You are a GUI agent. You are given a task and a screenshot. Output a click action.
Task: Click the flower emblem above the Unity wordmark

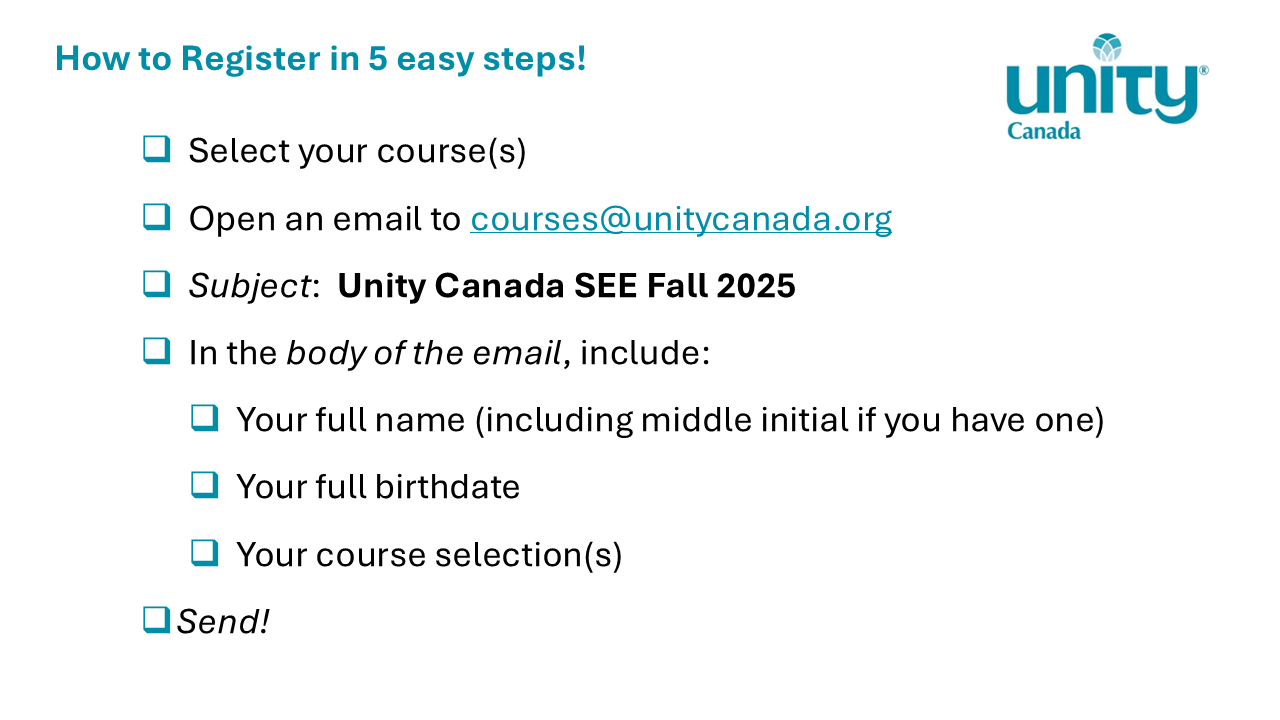tap(1107, 47)
